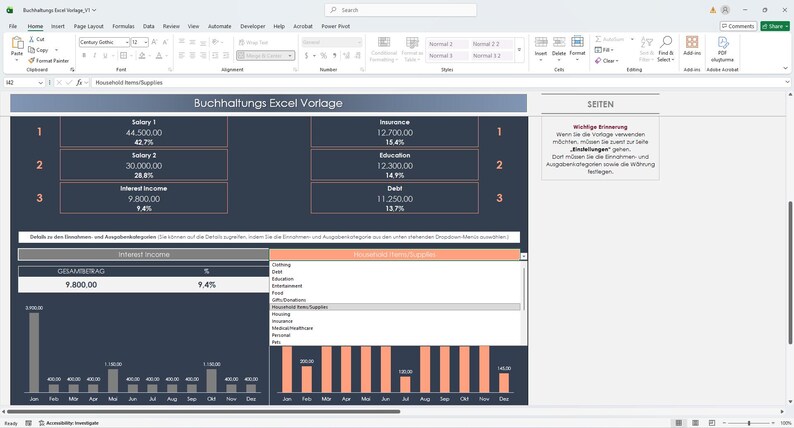This screenshot has width=794, height=428.
Task: Open the Format cells icon in Cells group
Action: pyautogui.click(x=577, y=43)
